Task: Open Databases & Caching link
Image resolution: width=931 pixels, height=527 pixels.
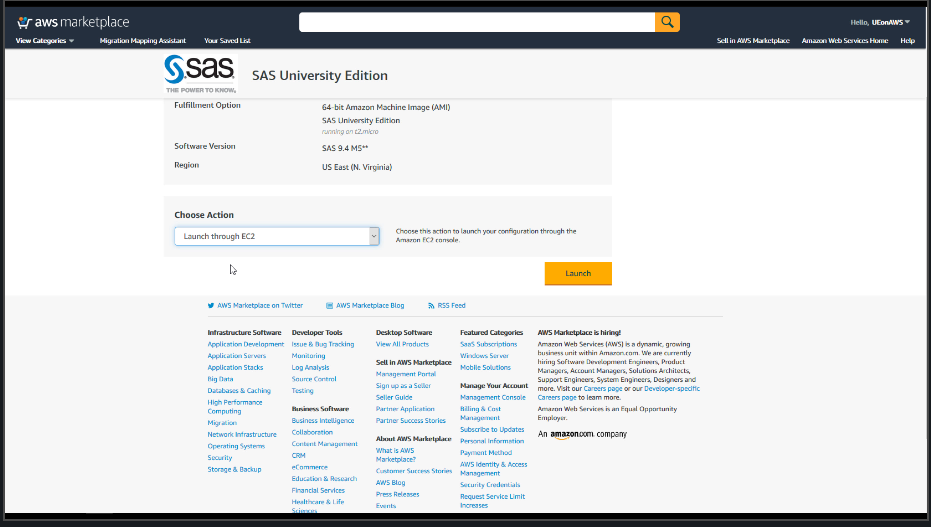Action: [239, 391]
